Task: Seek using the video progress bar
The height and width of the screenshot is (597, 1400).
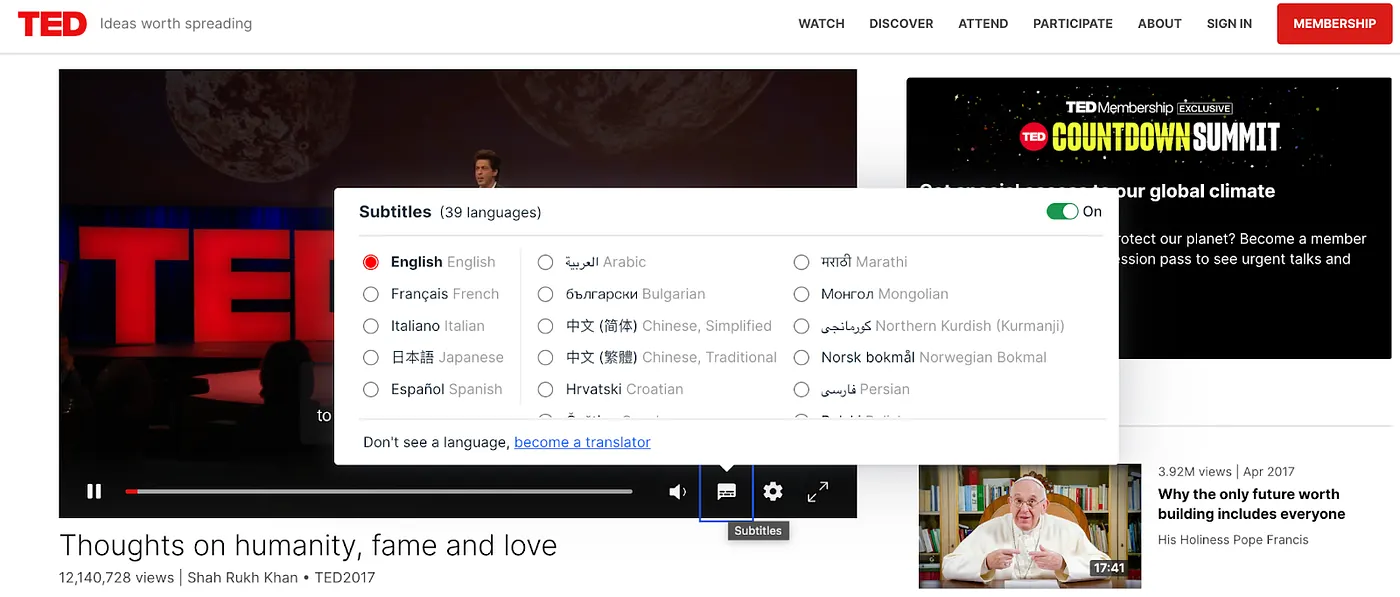Action: 379,491
